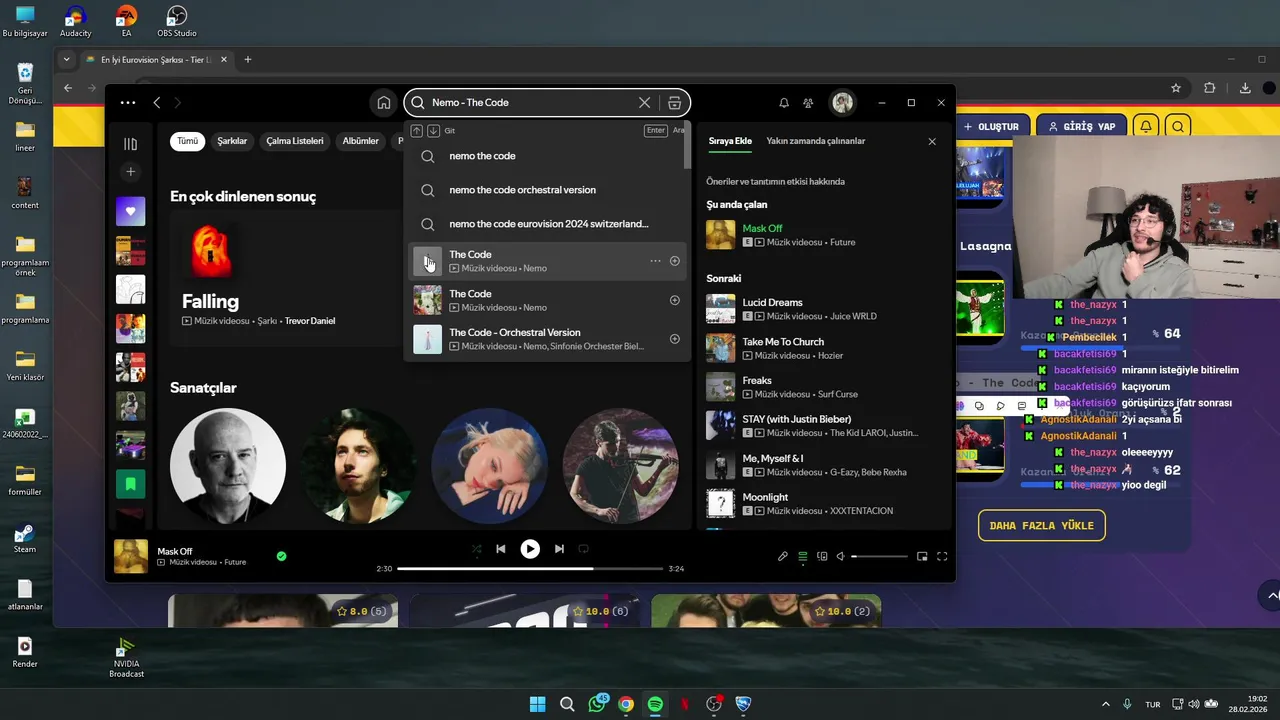The image size is (1280, 720).
Task: Open the green bookmark item in sidebar
Action: (x=130, y=484)
